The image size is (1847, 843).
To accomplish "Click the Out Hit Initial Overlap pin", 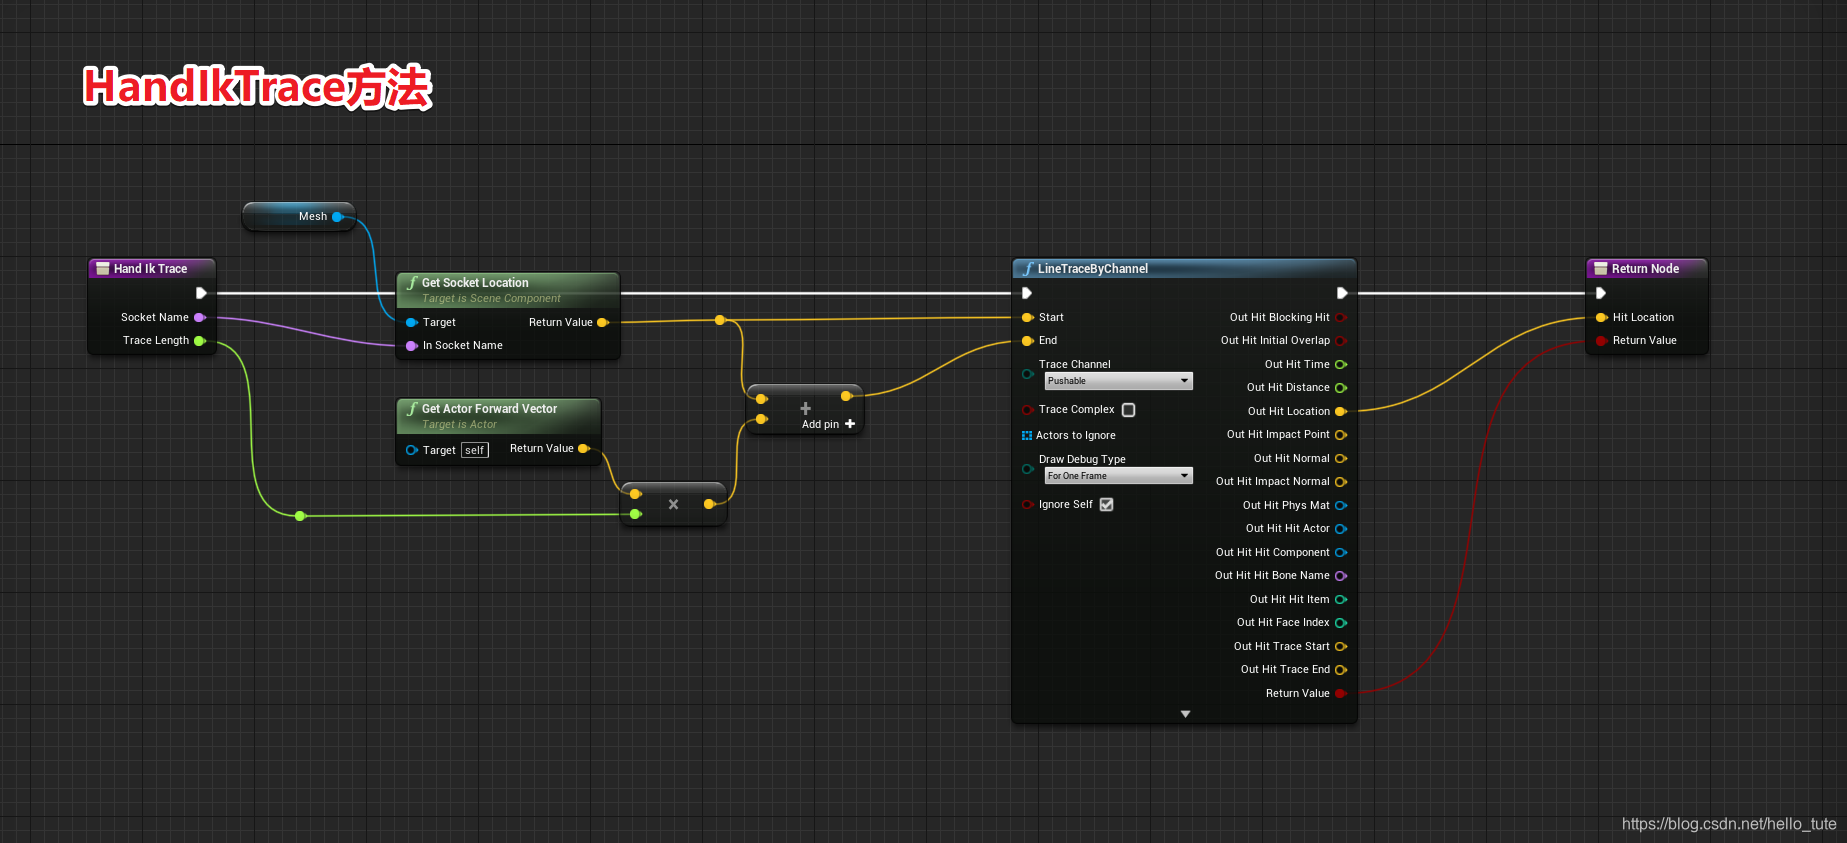I will coord(1341,341).
